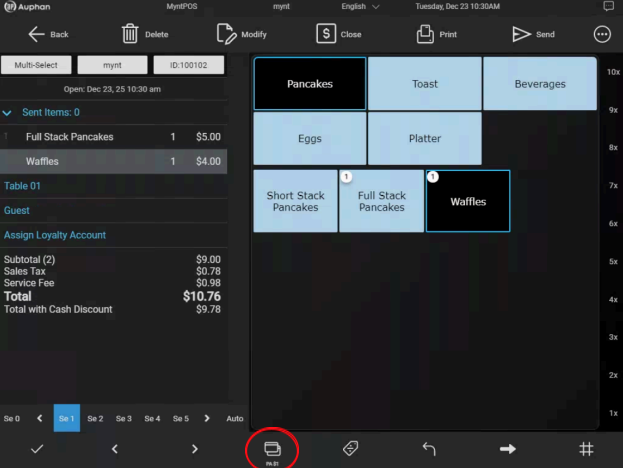Set quantity multiplier to 3x

(613, 337)
